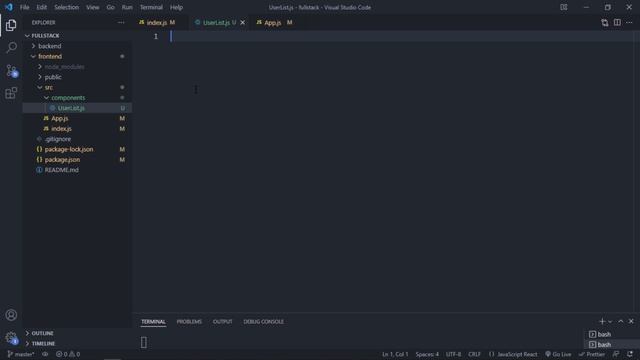This screenshot has width=640, height=360.
Task: Run Prettier from the status bar
Action: point(592,354)
